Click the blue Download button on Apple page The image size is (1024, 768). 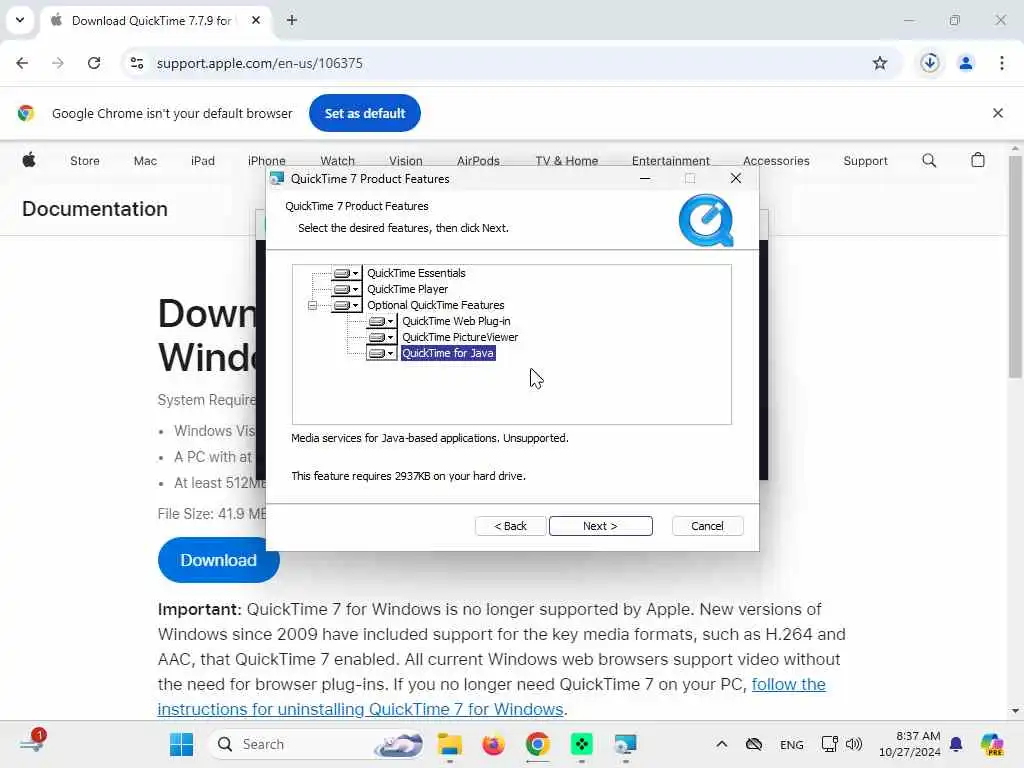(x=218, y=560)
